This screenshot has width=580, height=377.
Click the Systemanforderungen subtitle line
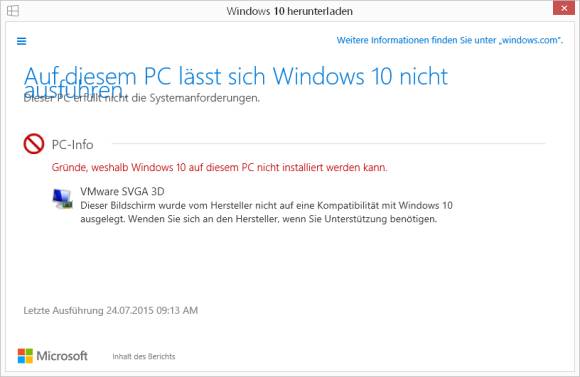[142, 98]
